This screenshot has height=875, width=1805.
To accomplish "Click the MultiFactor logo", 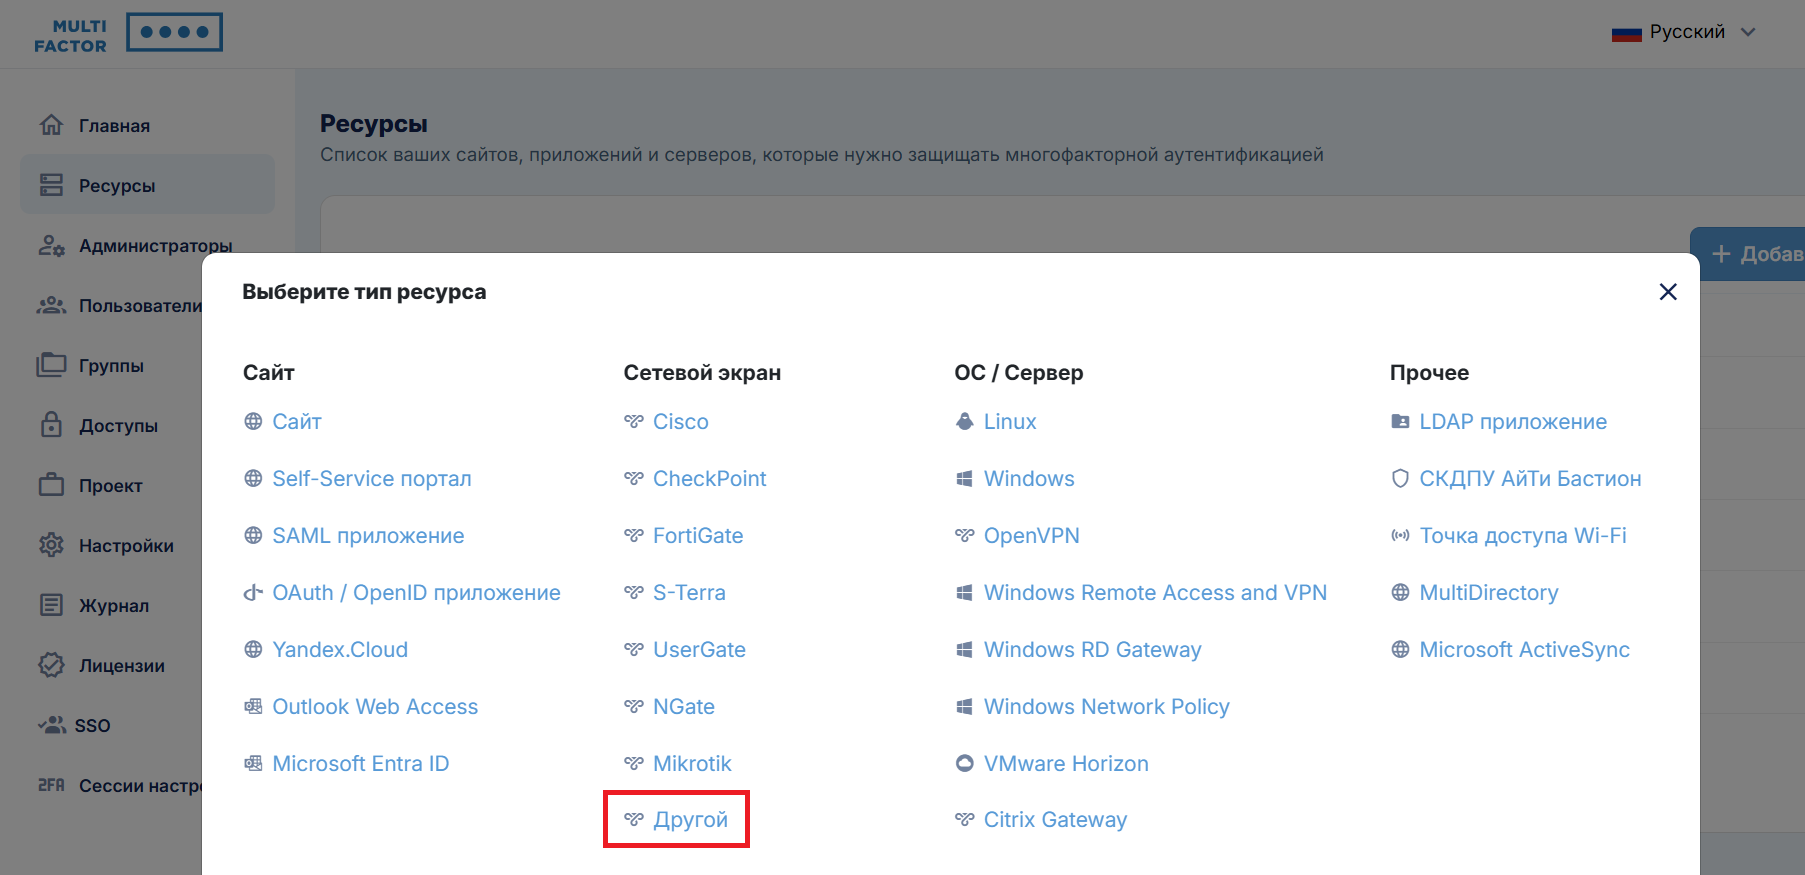I will point(128,33).
